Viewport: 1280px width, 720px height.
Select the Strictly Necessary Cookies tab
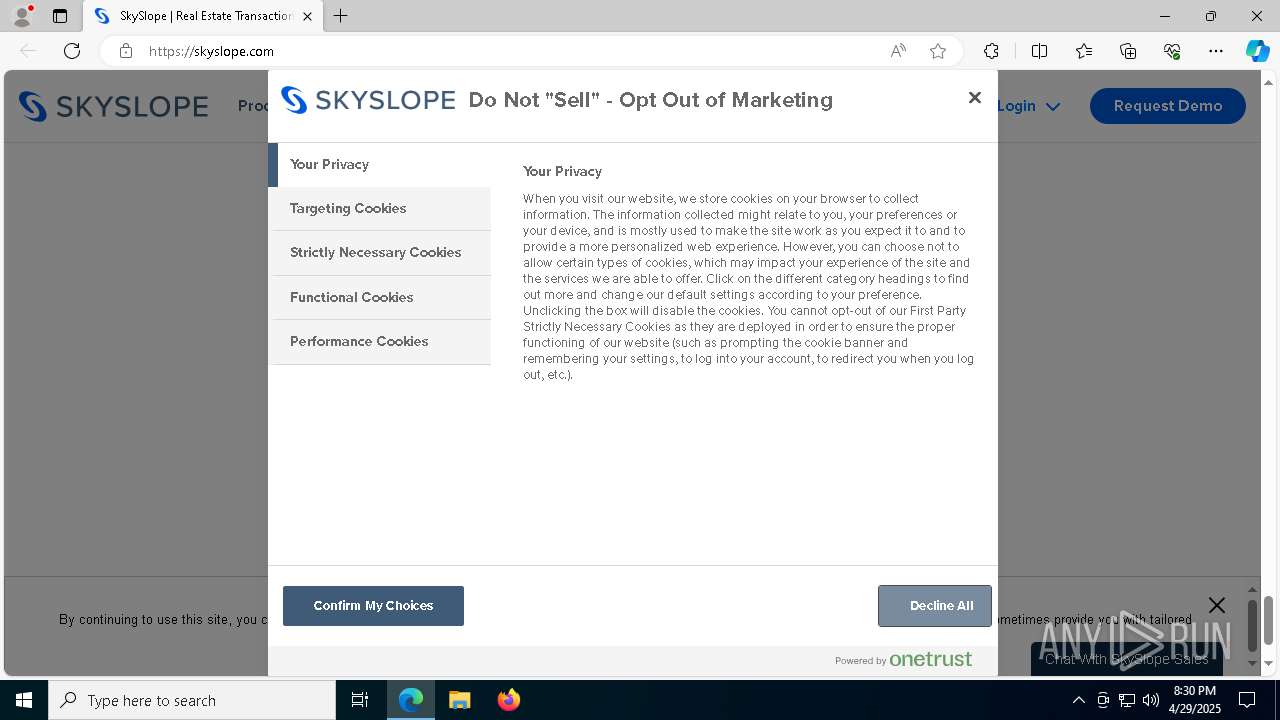[380, 252]
